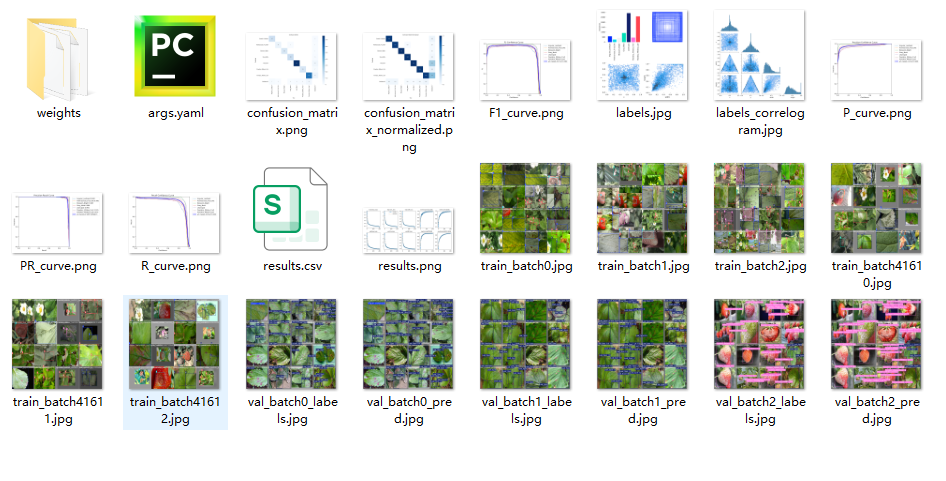Viewport: 946px width, 481px height.
Task: Select the val_batch0_labels.jpg thumbnail
Action: coord(291,344)
